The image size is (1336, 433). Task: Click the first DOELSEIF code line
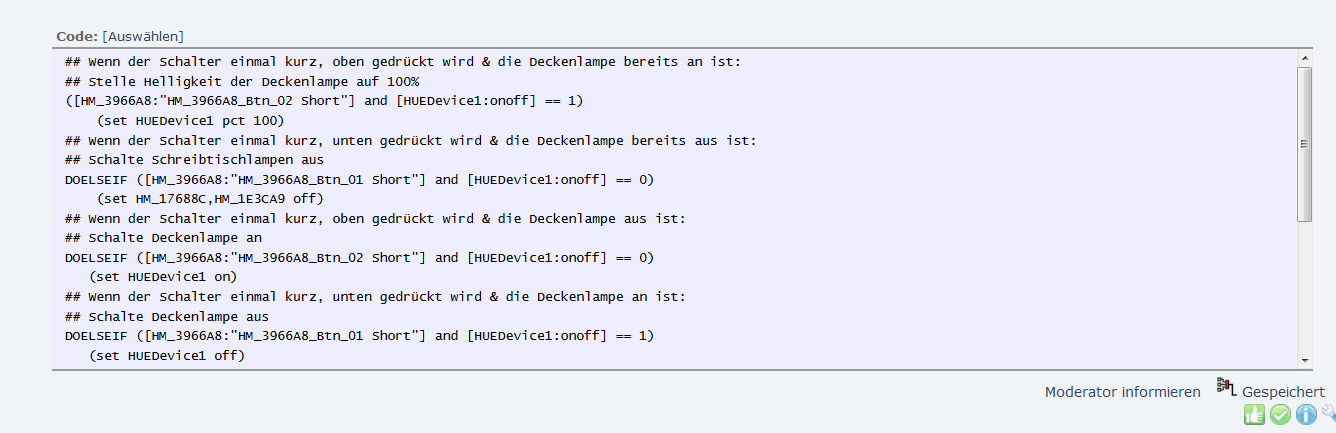(358, 179)
